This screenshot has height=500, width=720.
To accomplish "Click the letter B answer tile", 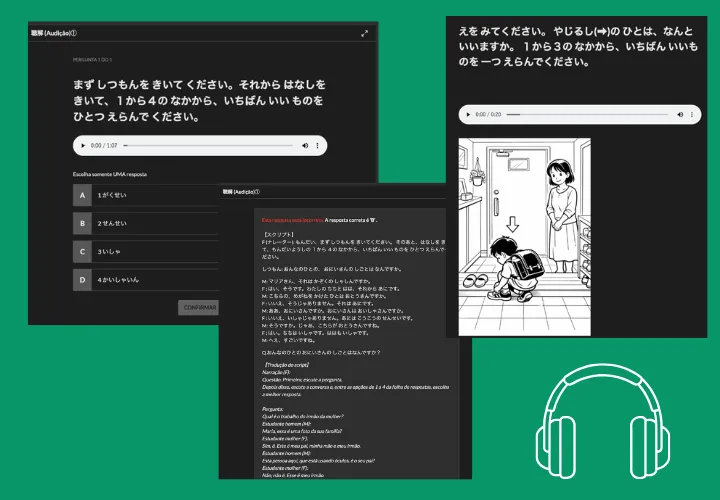I will pyautogui.click(x=82, y=224).
